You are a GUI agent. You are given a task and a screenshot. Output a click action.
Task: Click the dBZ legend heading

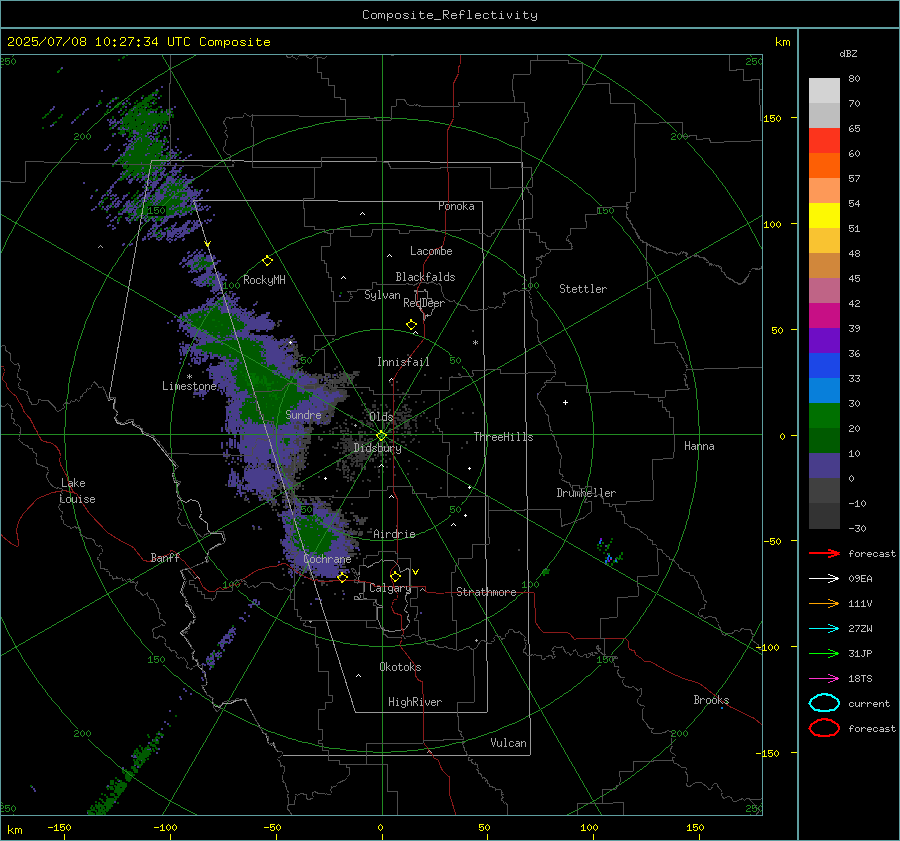848,53
